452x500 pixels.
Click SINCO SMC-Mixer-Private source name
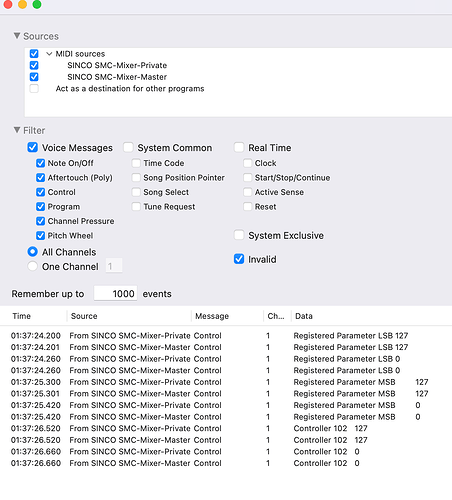point(117,65)
